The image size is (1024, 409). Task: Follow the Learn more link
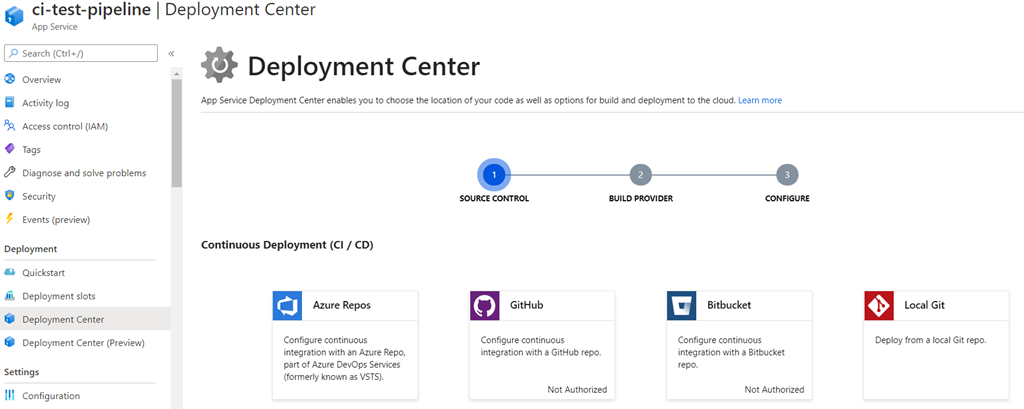[x=760, y=101]
